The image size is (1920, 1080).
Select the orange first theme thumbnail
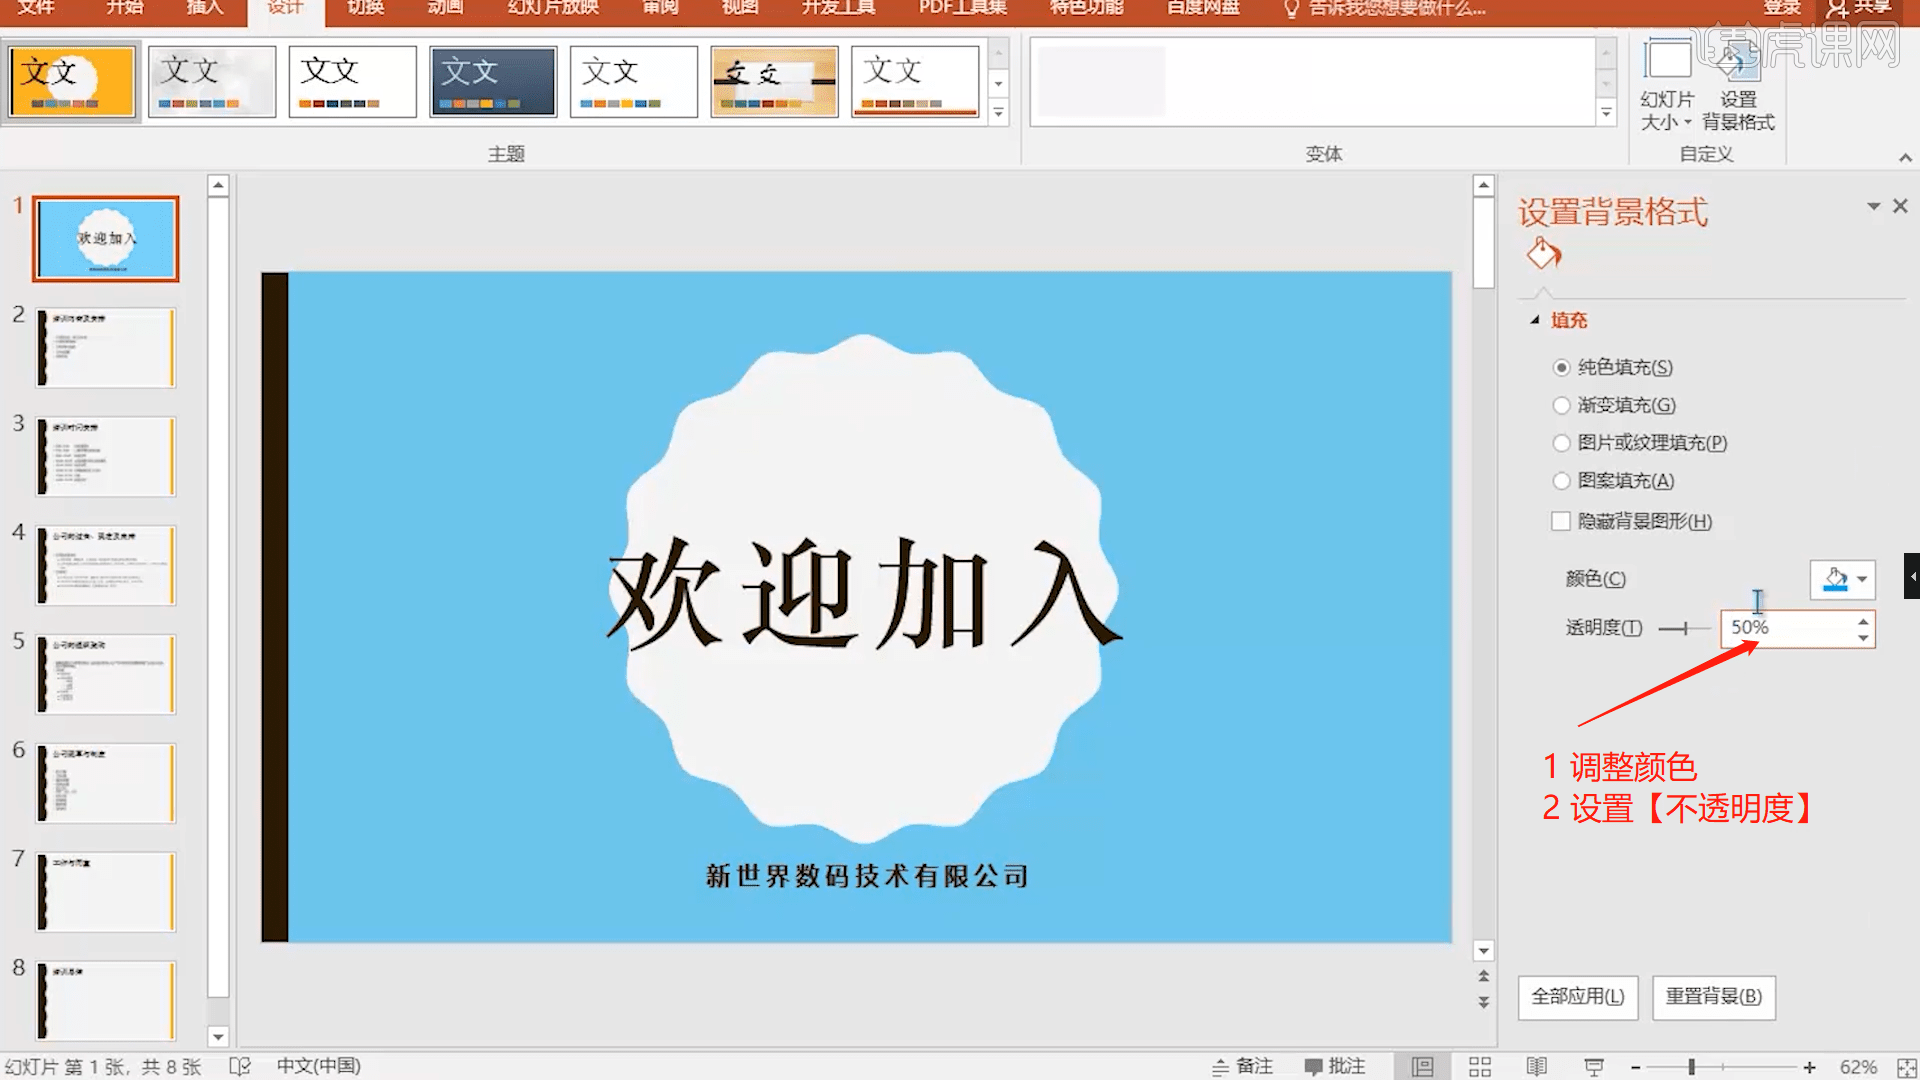72,81
